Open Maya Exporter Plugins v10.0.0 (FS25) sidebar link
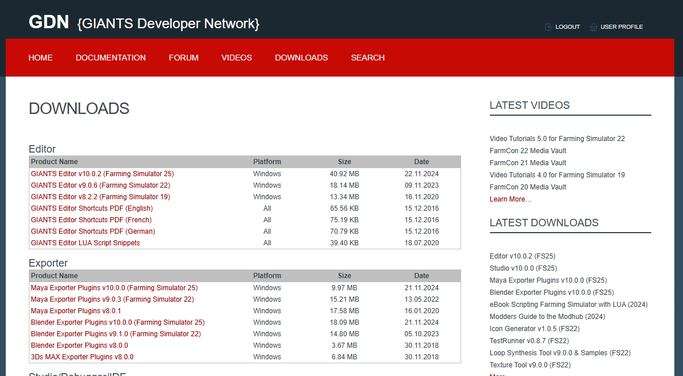This screenshot has height=376, width=683. point(548,281)
